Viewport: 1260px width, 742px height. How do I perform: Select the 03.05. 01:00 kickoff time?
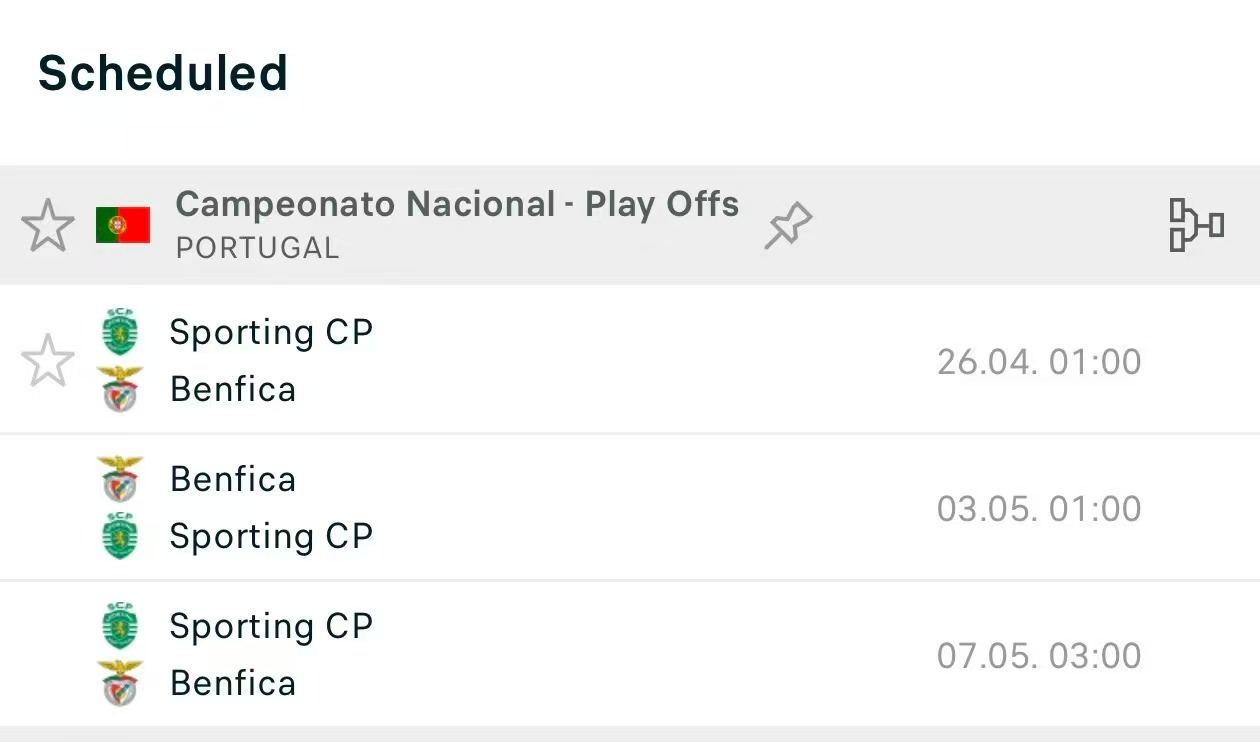(x=1038, y=509)
